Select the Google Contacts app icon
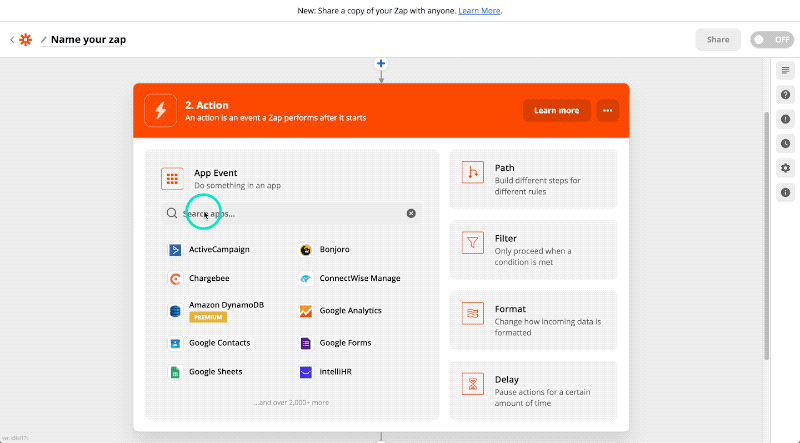Viewport: 800px width, 443px height. click(x=175, y=343)
